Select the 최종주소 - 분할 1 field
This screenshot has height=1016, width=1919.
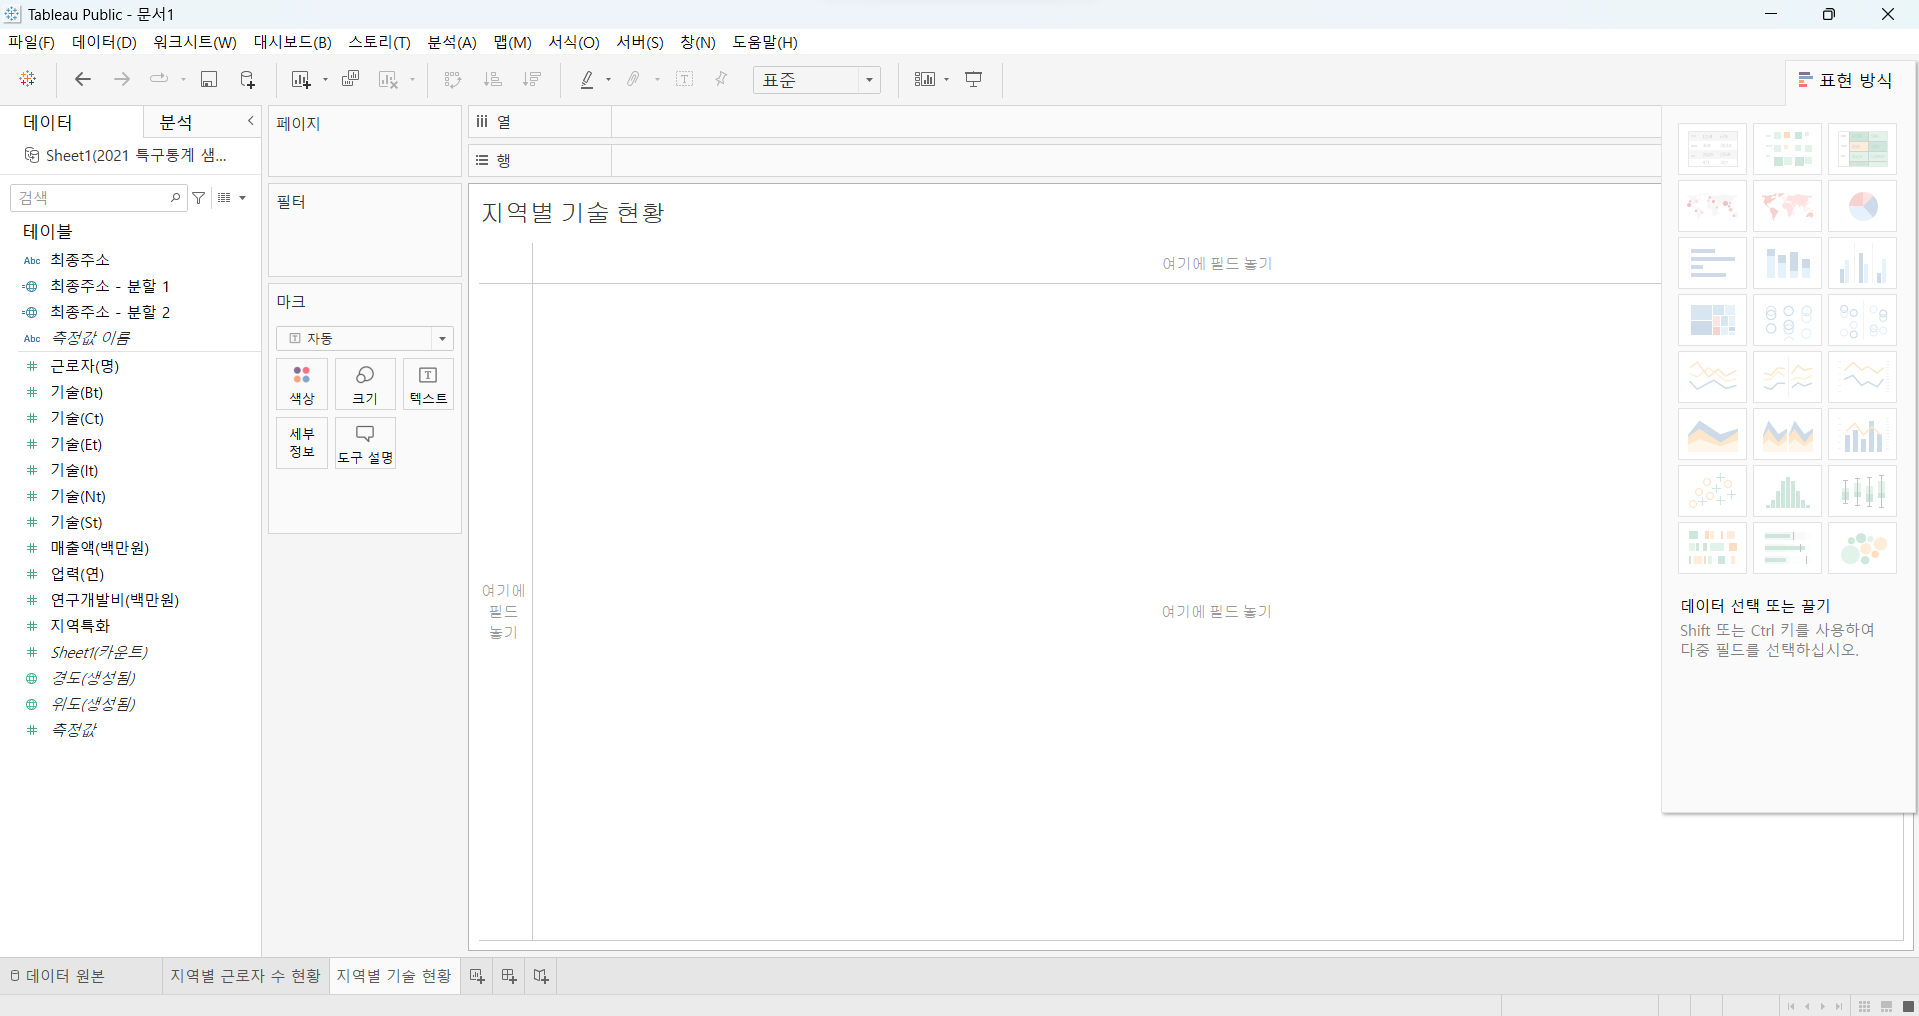coord(110,286)
